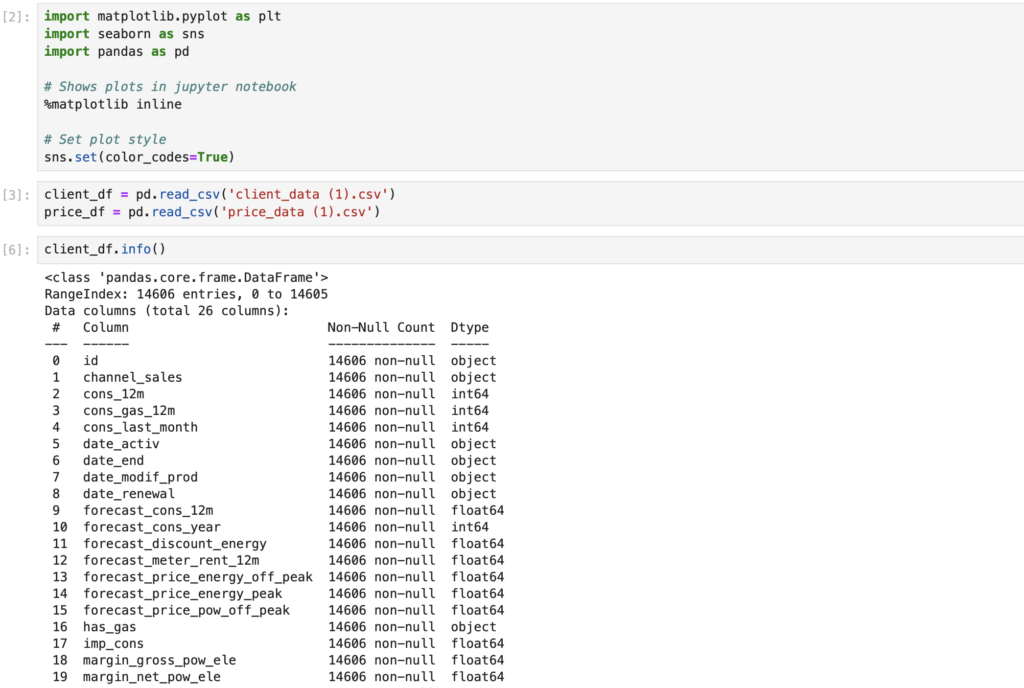1024x688 pixels.
Task: Click the sns.set(color_codes=True) line
Action: [x=138, y=157]
